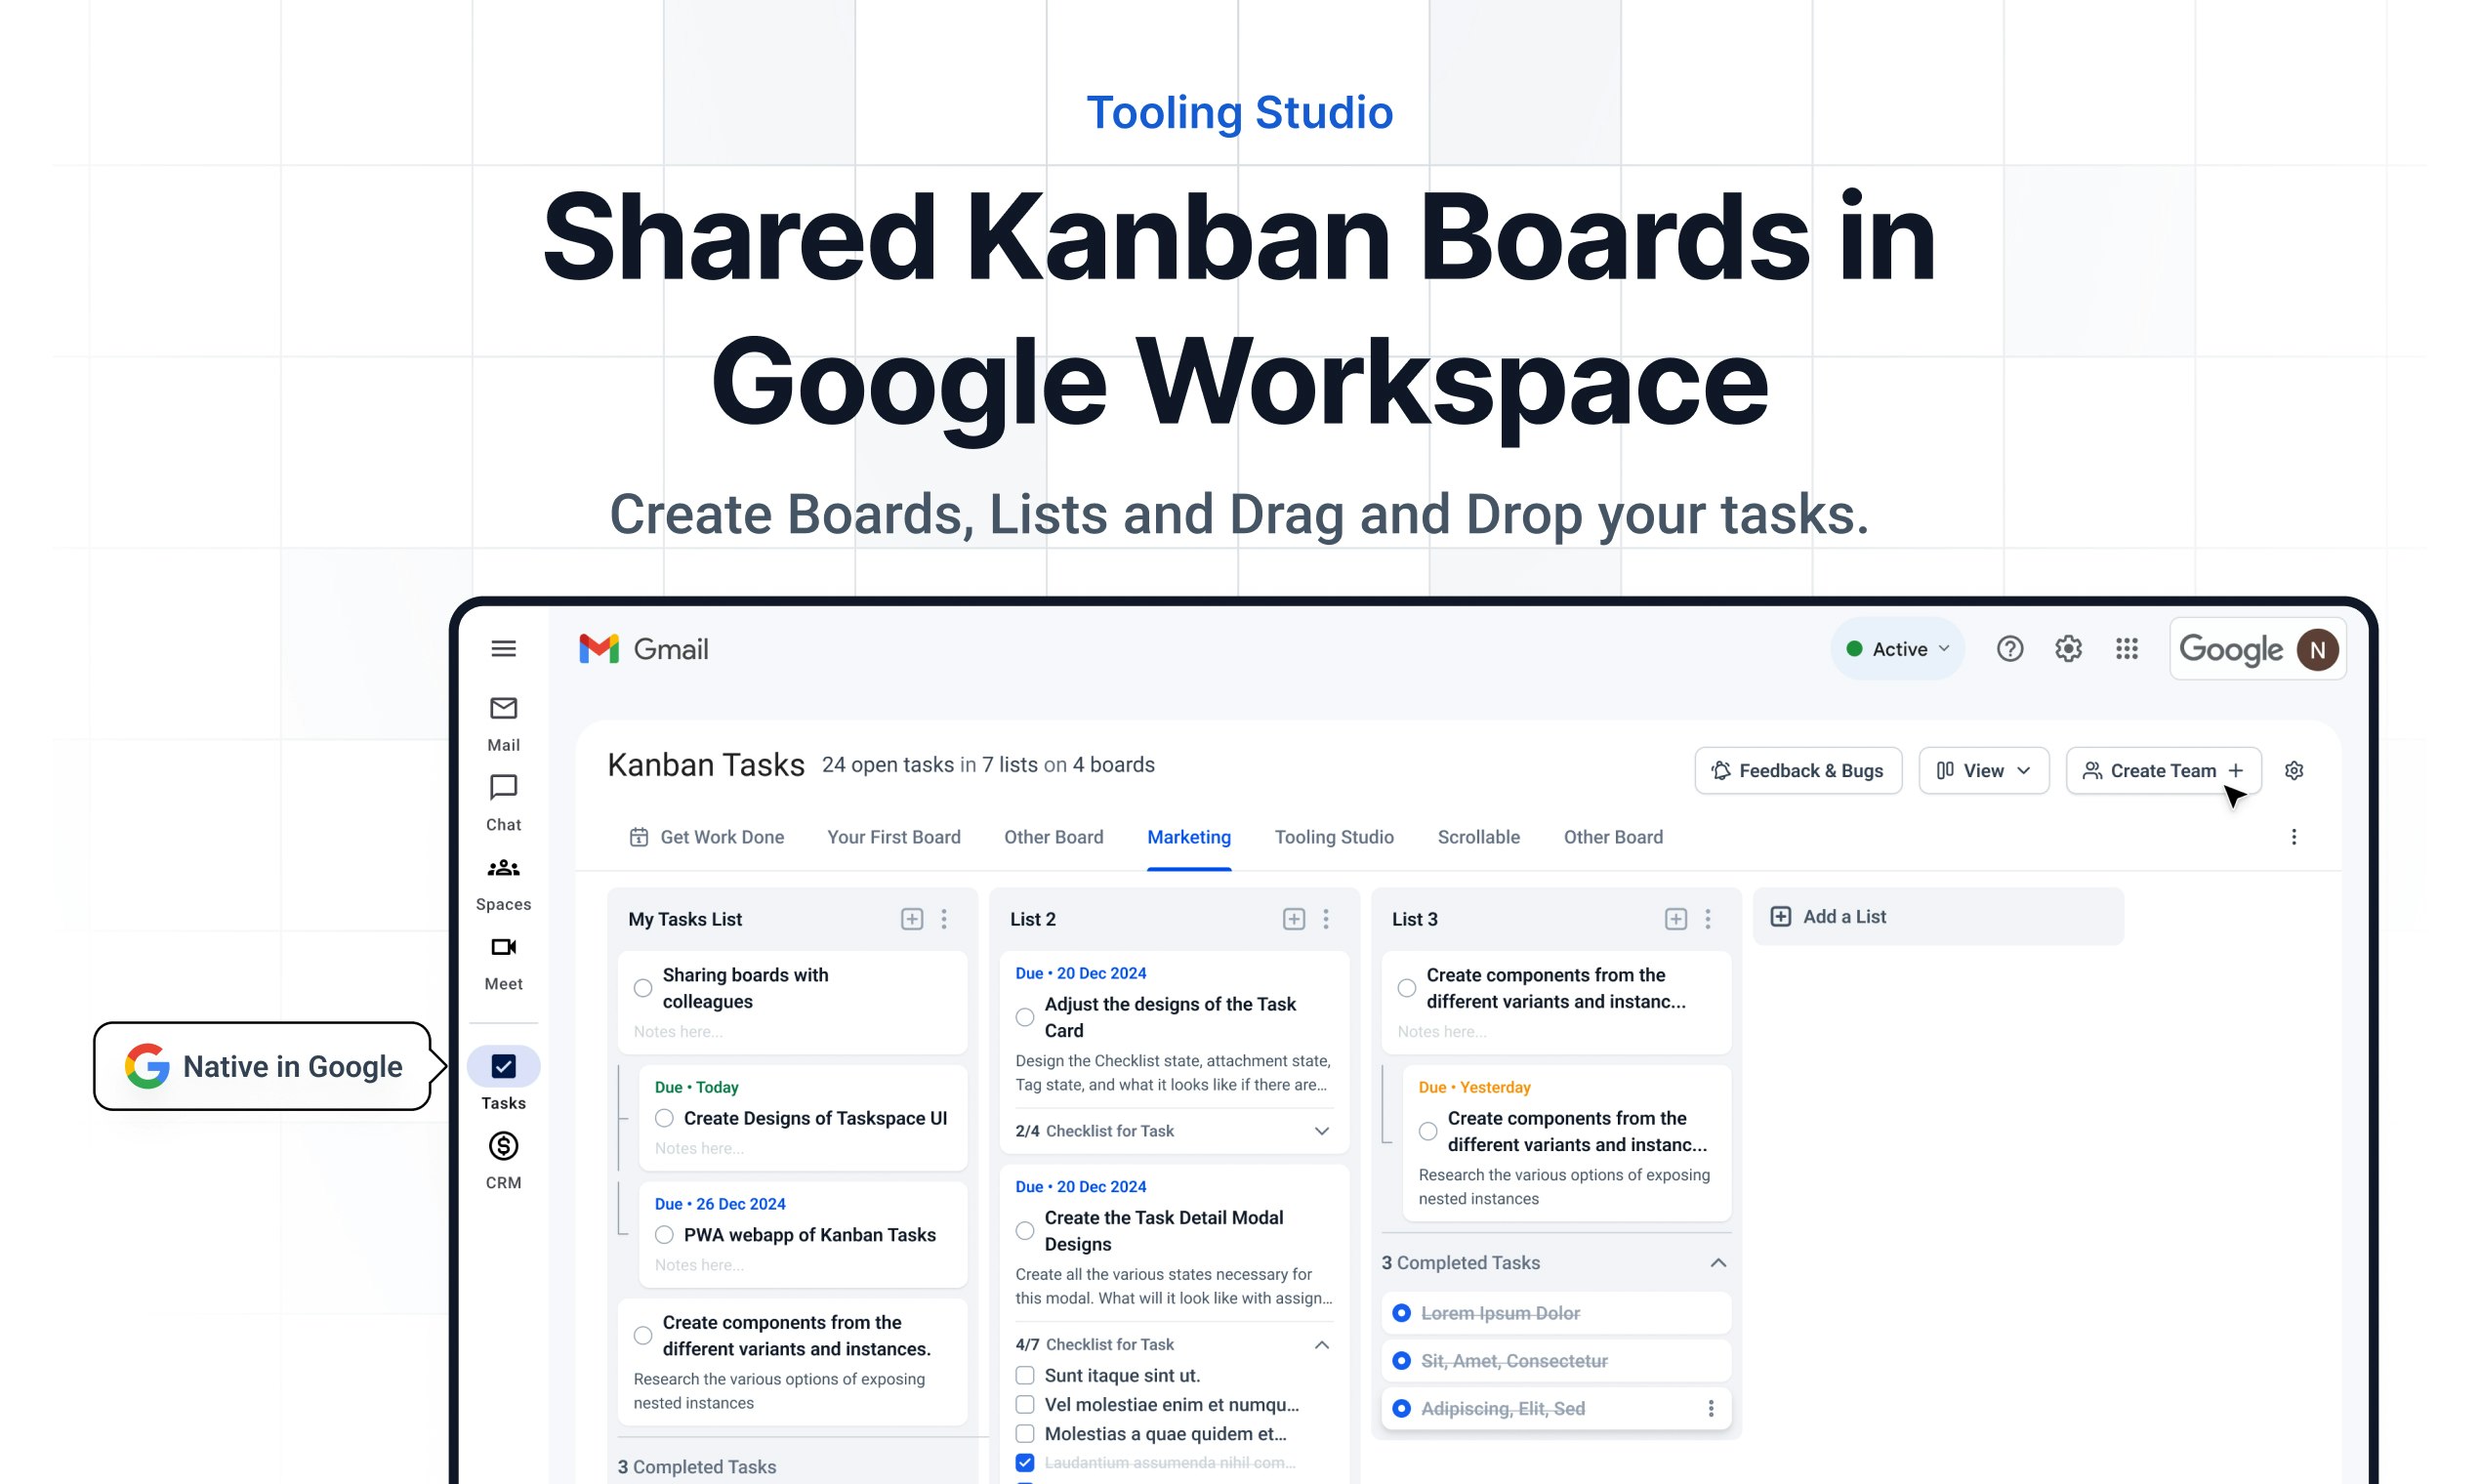The height and width of the screenshot is (1484, 2480).
Task: Click the Feedback & Bugs button
Action: 1797,771
